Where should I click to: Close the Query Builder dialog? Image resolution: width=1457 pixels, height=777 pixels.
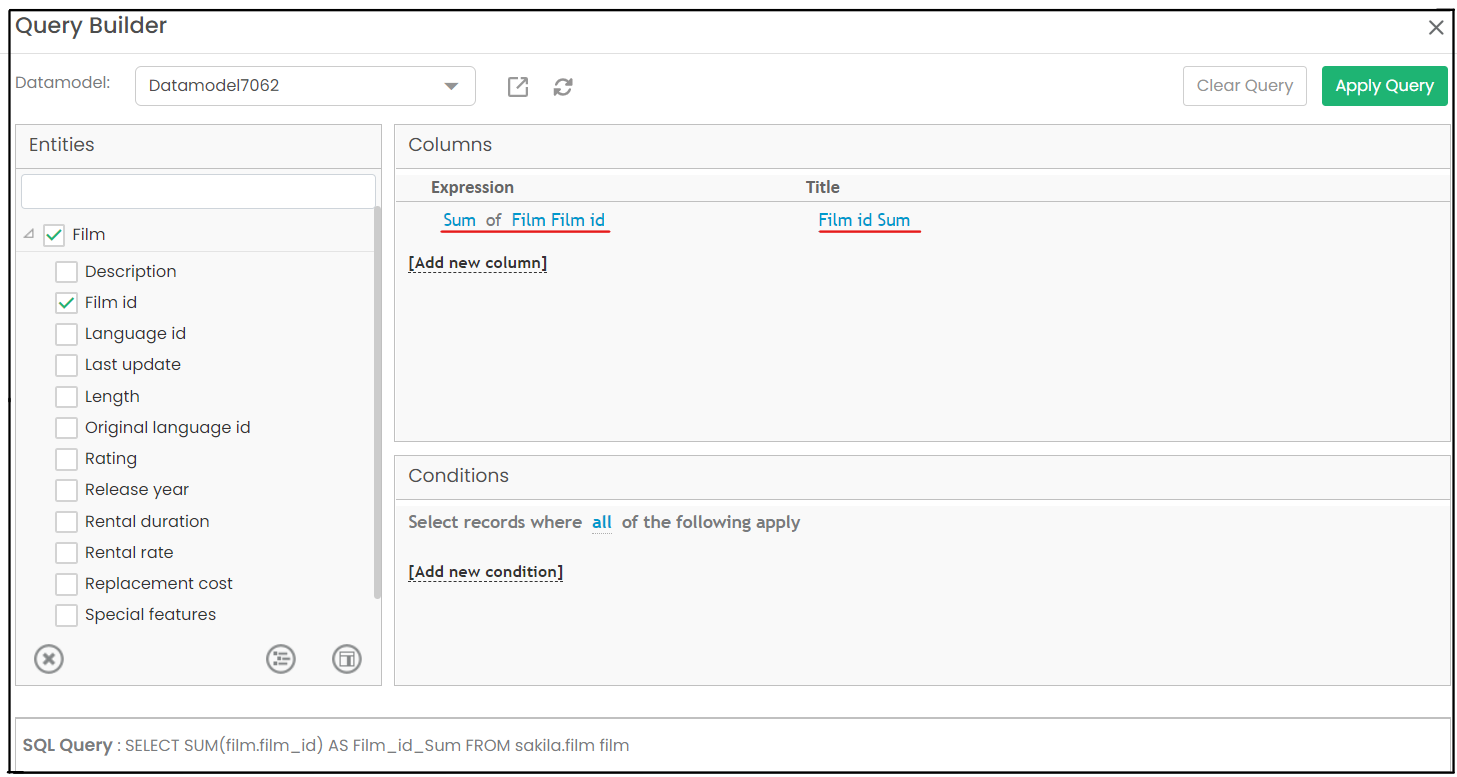click(x=1436, y=28)
